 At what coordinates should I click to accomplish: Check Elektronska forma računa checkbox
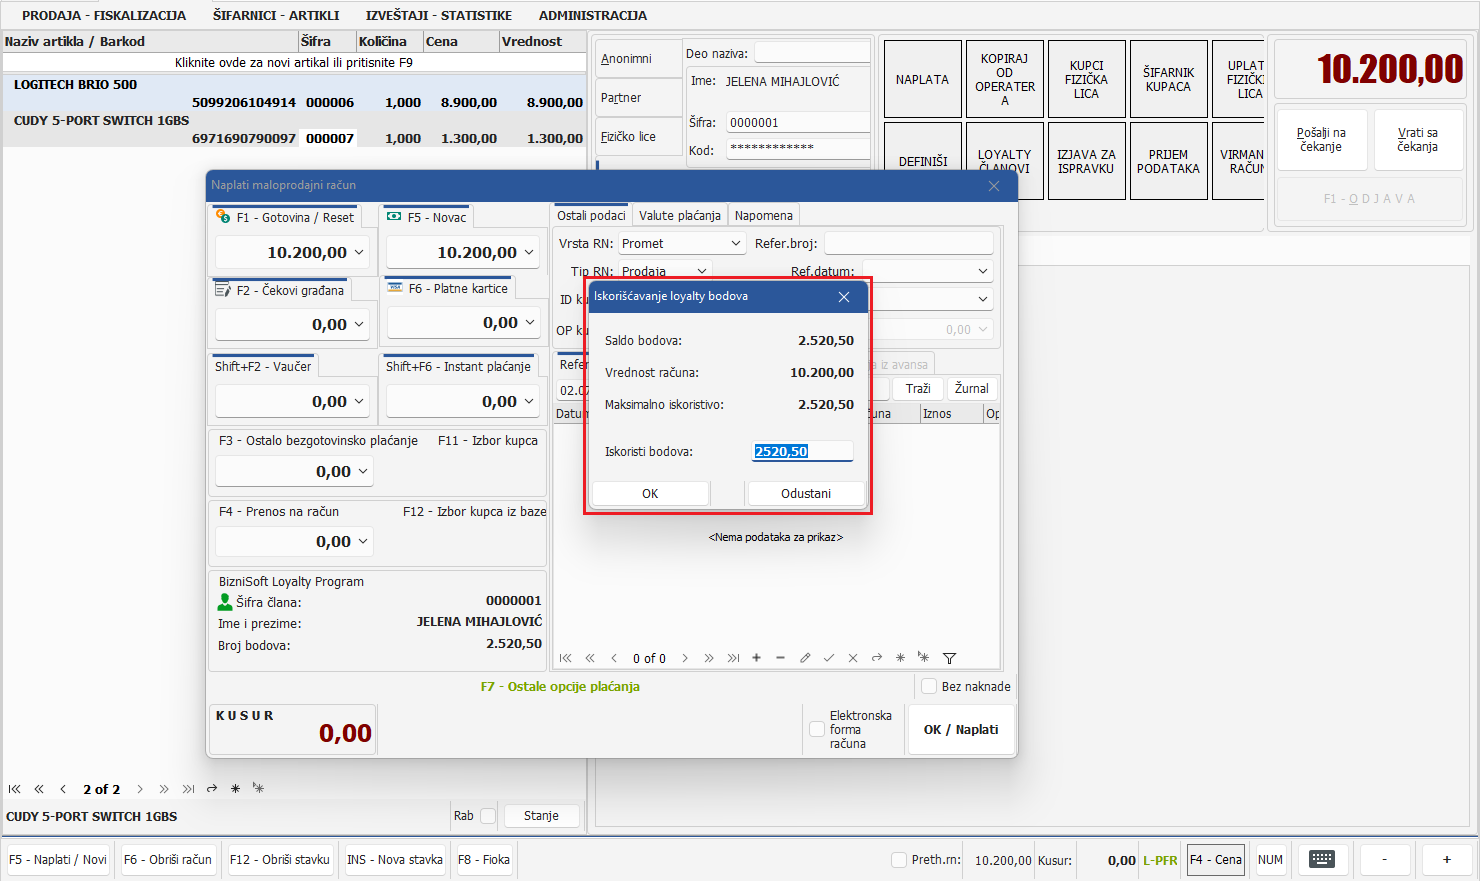point(817,730)
